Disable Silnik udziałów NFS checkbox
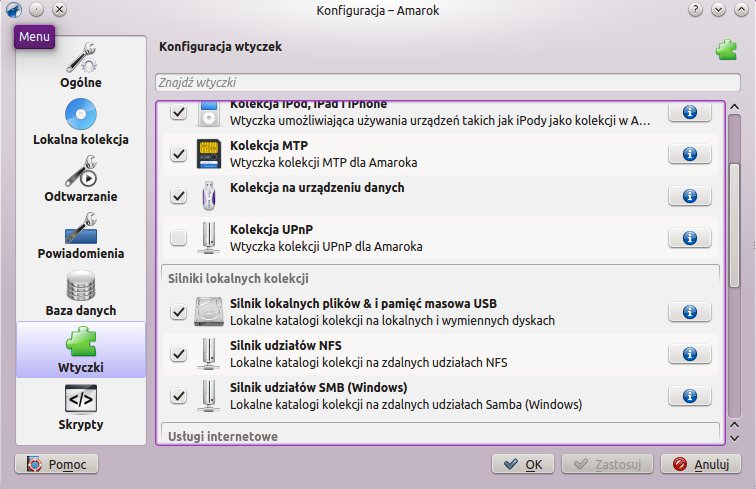This screenshot has height=489, width=756. (x=179, y=354)
